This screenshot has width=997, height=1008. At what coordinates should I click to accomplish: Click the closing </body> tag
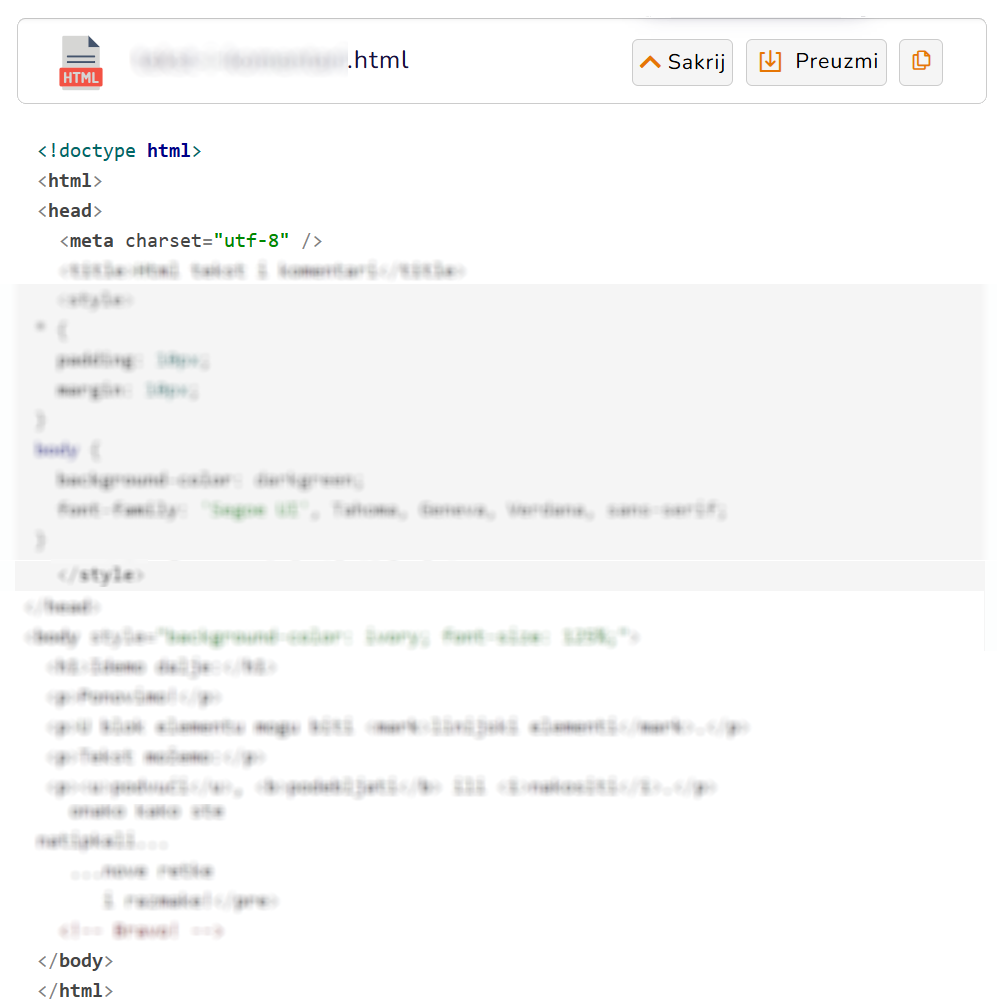[x=75, y=960]
